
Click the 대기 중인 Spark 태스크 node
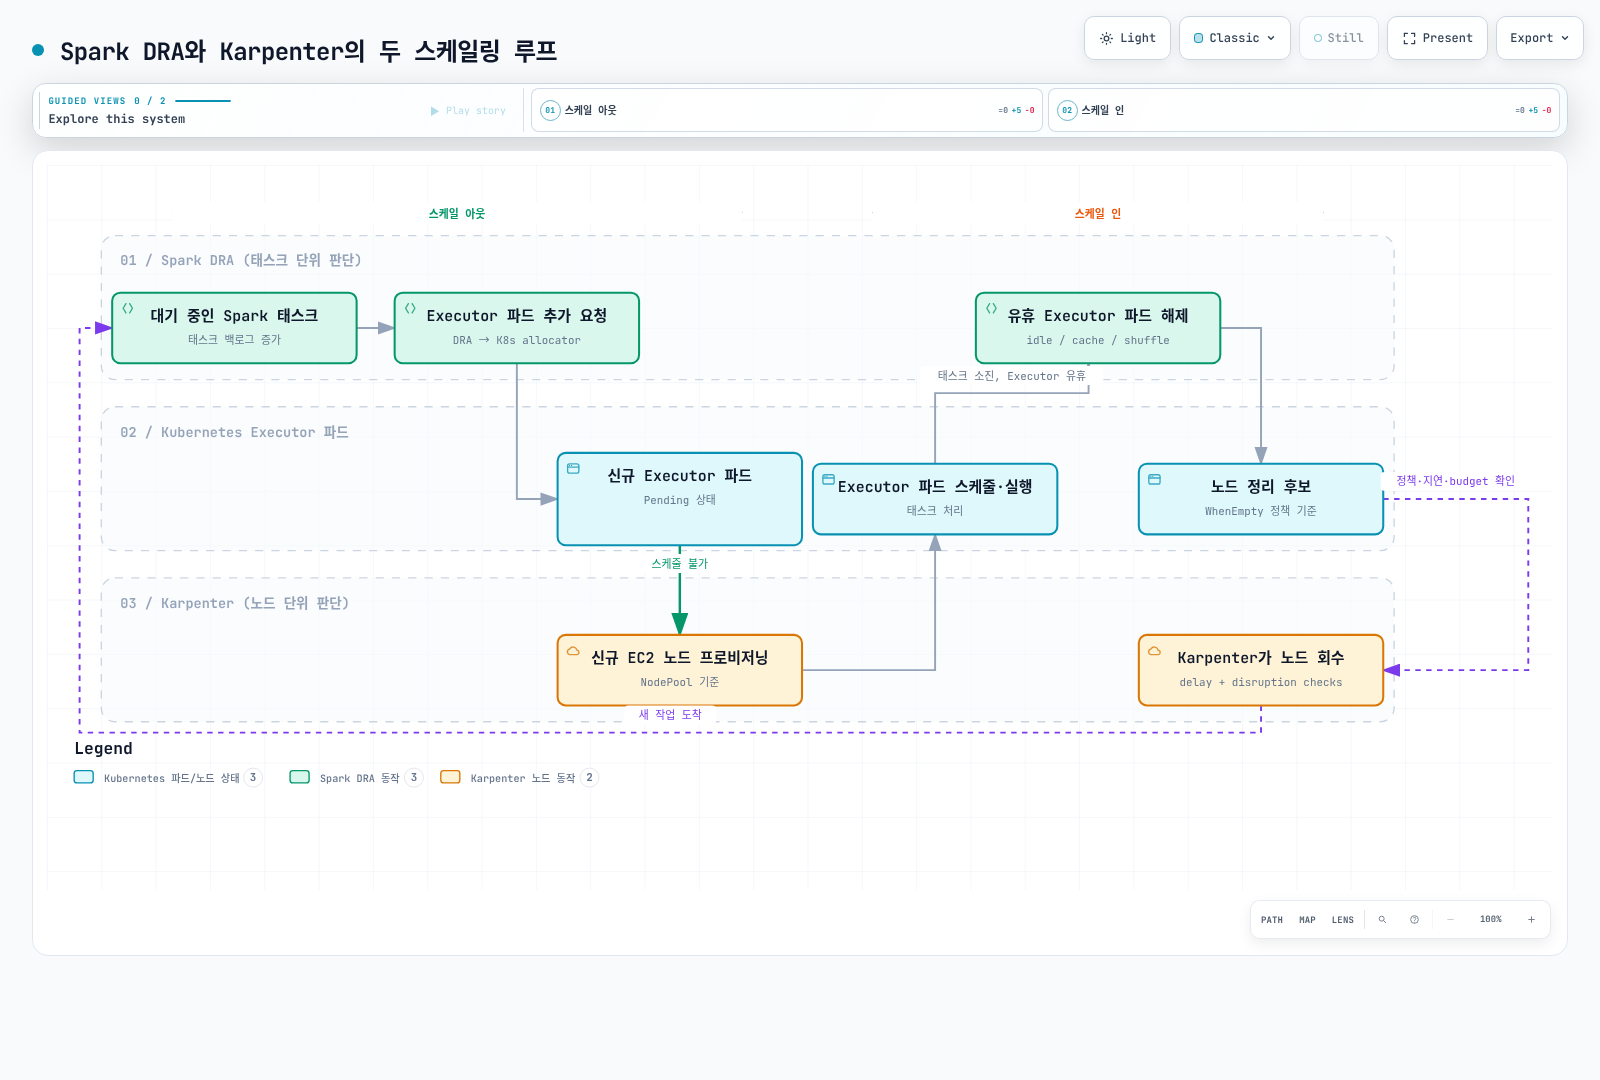pos(235,328)
